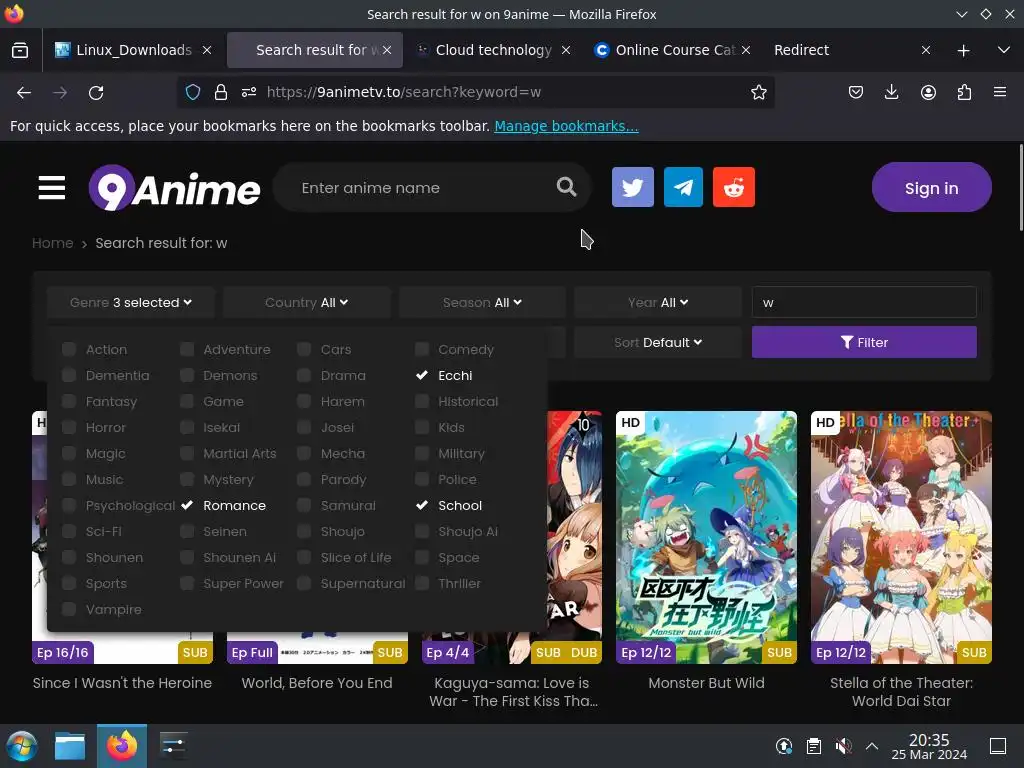Check the Action genre

click(x=69, y=349)
